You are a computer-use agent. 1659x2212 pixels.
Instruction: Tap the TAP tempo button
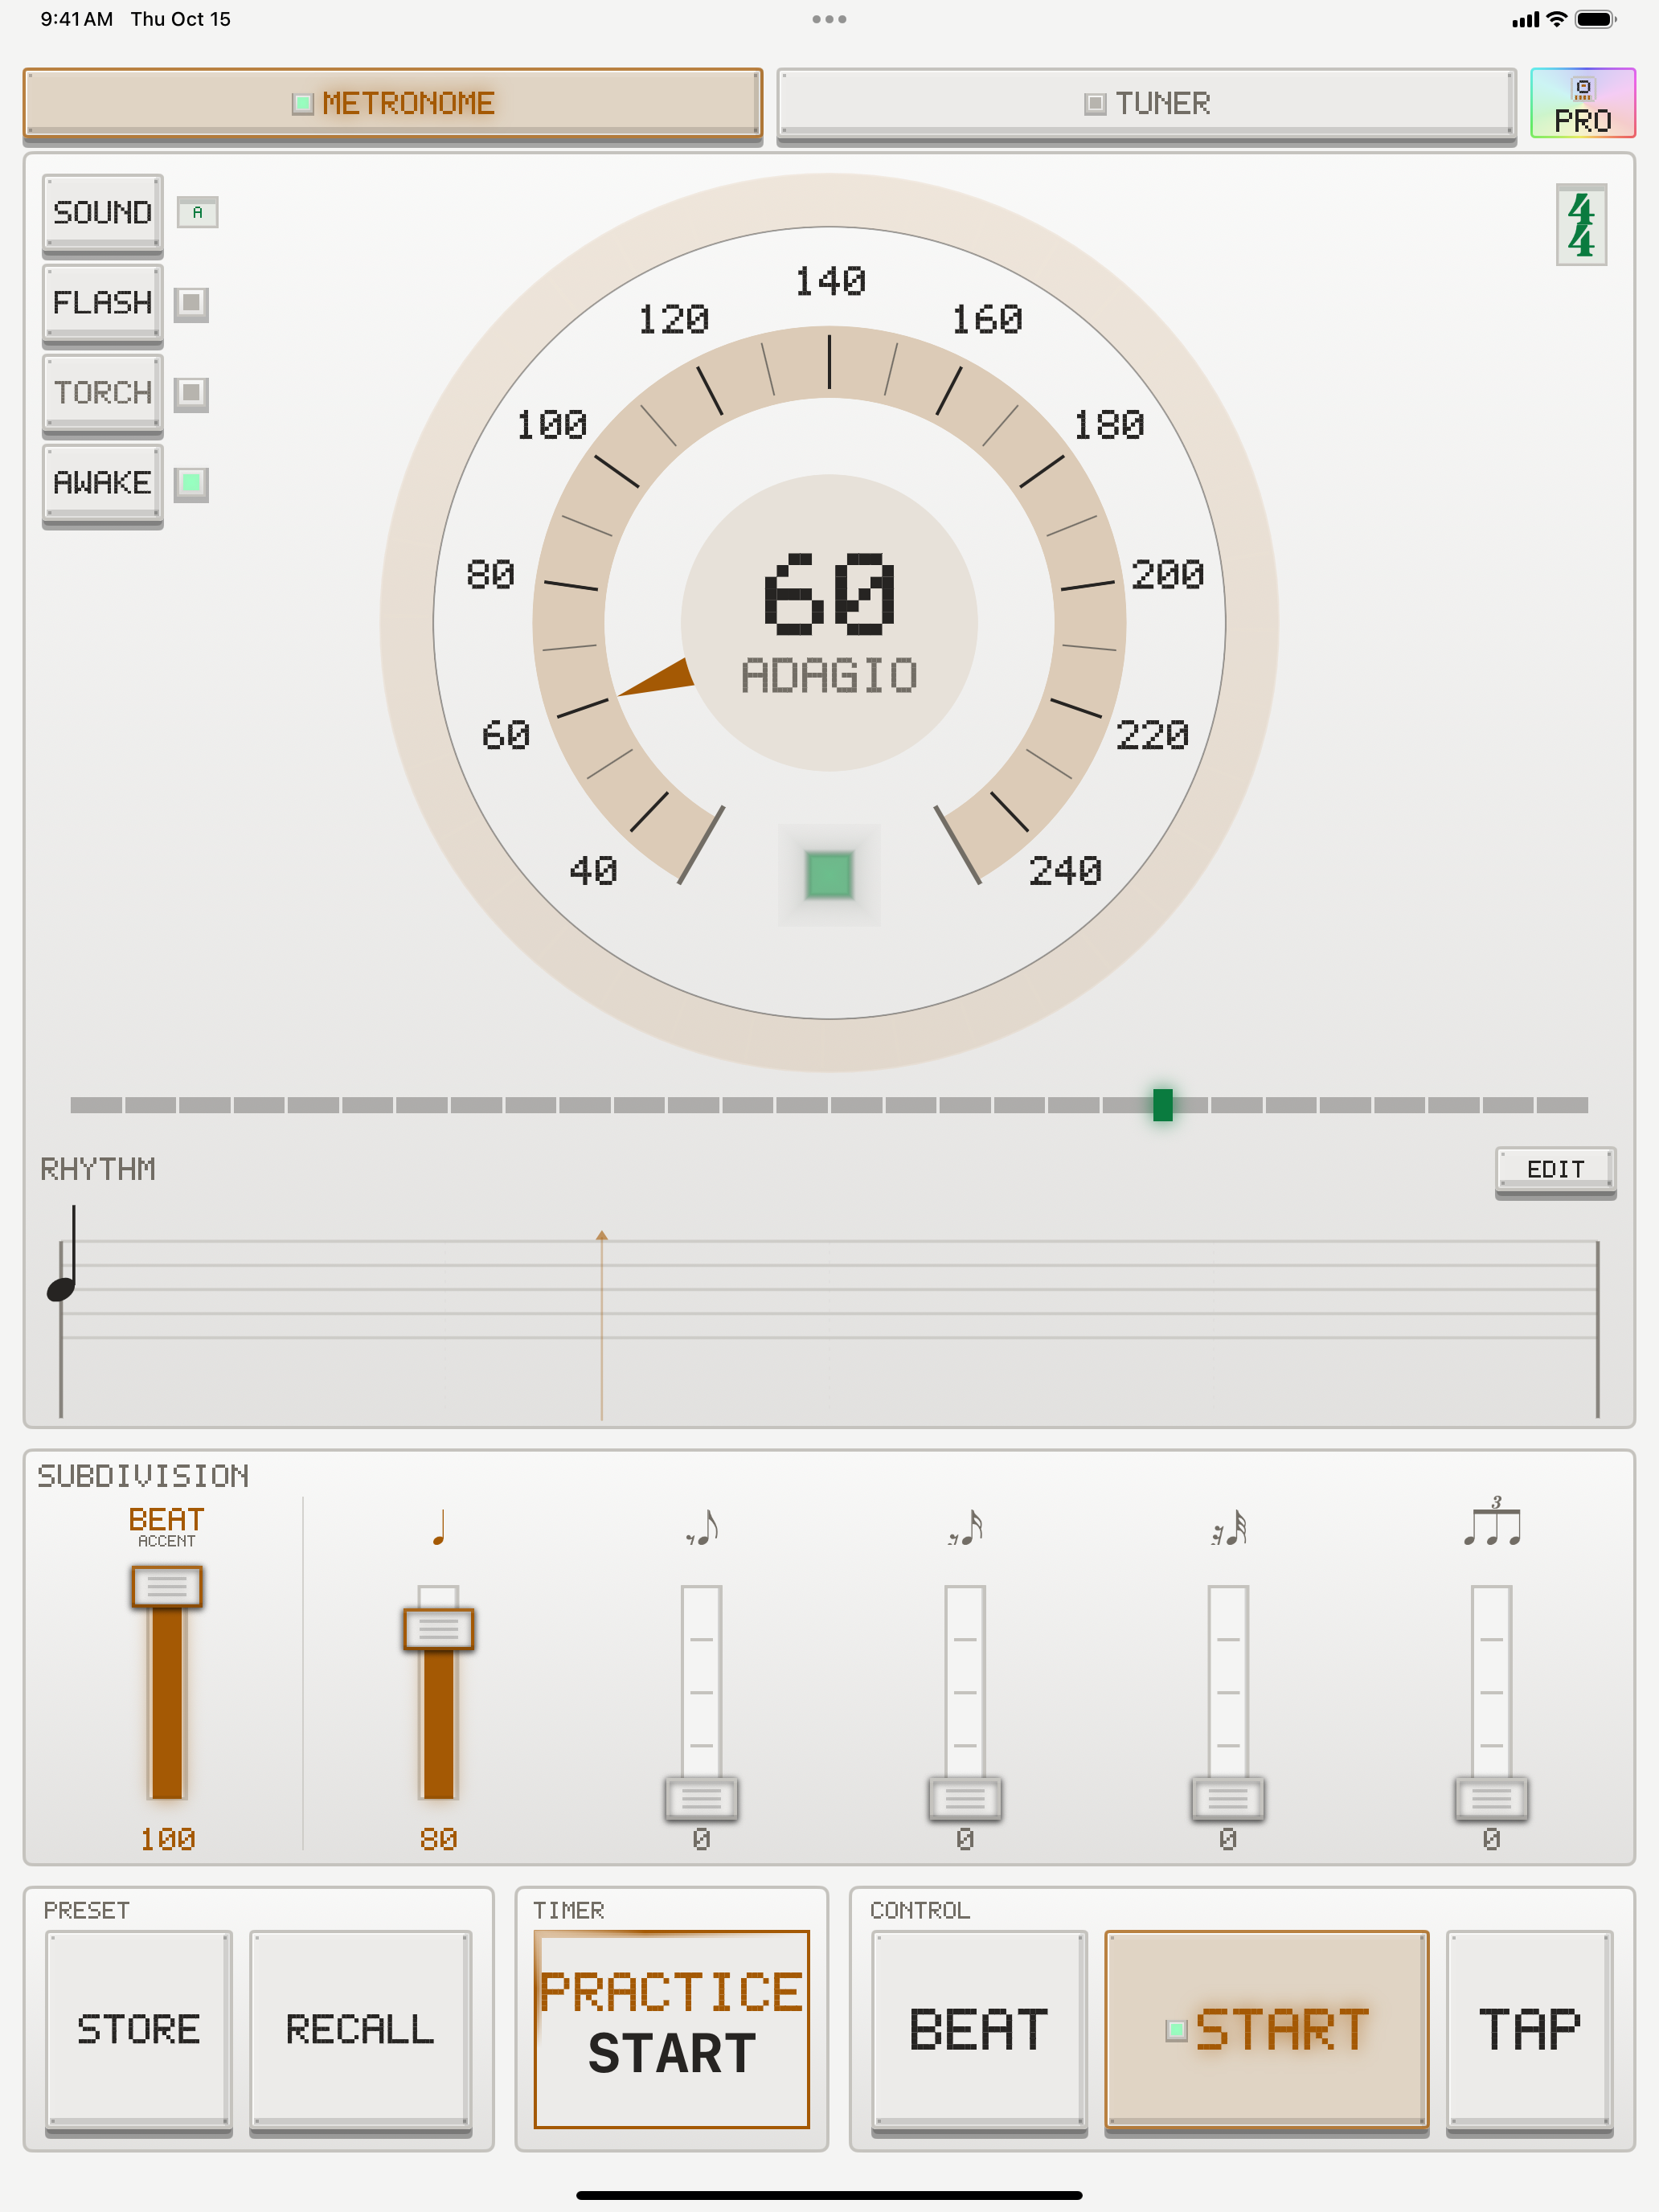[x=1529, y=2030]
